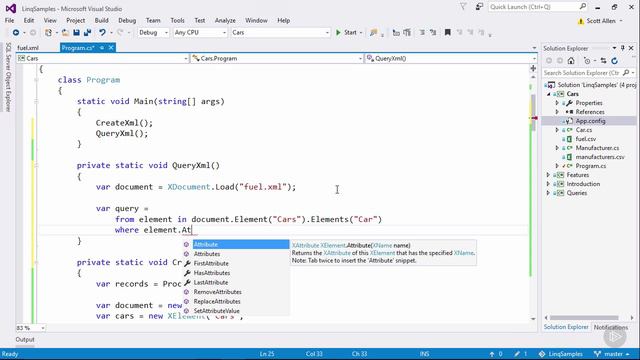Click the publish arrow count in status bar
The height and width of the screenshot is (360, 640).
click(x=496, y=354)
